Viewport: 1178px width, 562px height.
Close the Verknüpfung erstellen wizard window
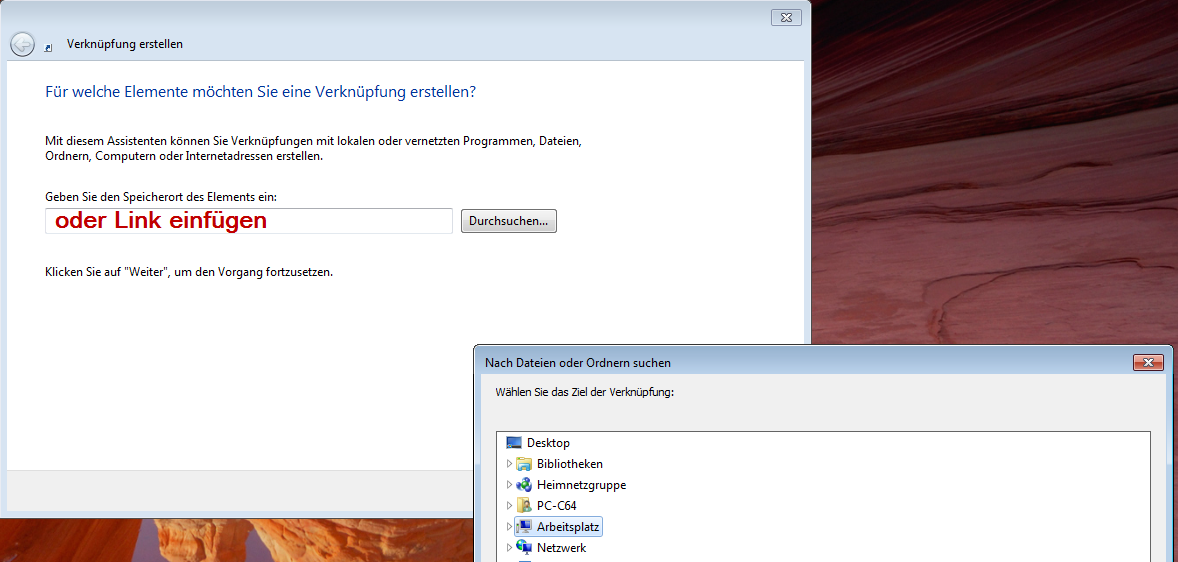pyautogui.click(x=786, y=17)
